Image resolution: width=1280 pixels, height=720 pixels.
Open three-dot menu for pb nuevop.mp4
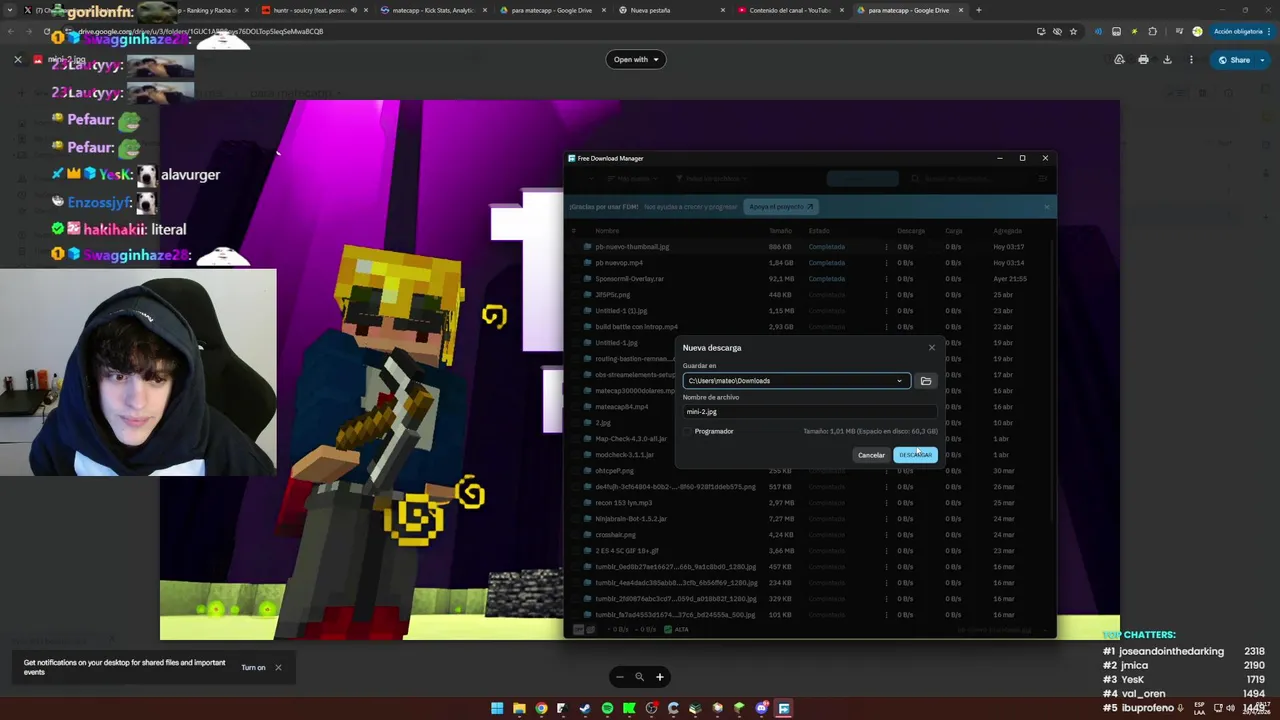coord(886,263)
